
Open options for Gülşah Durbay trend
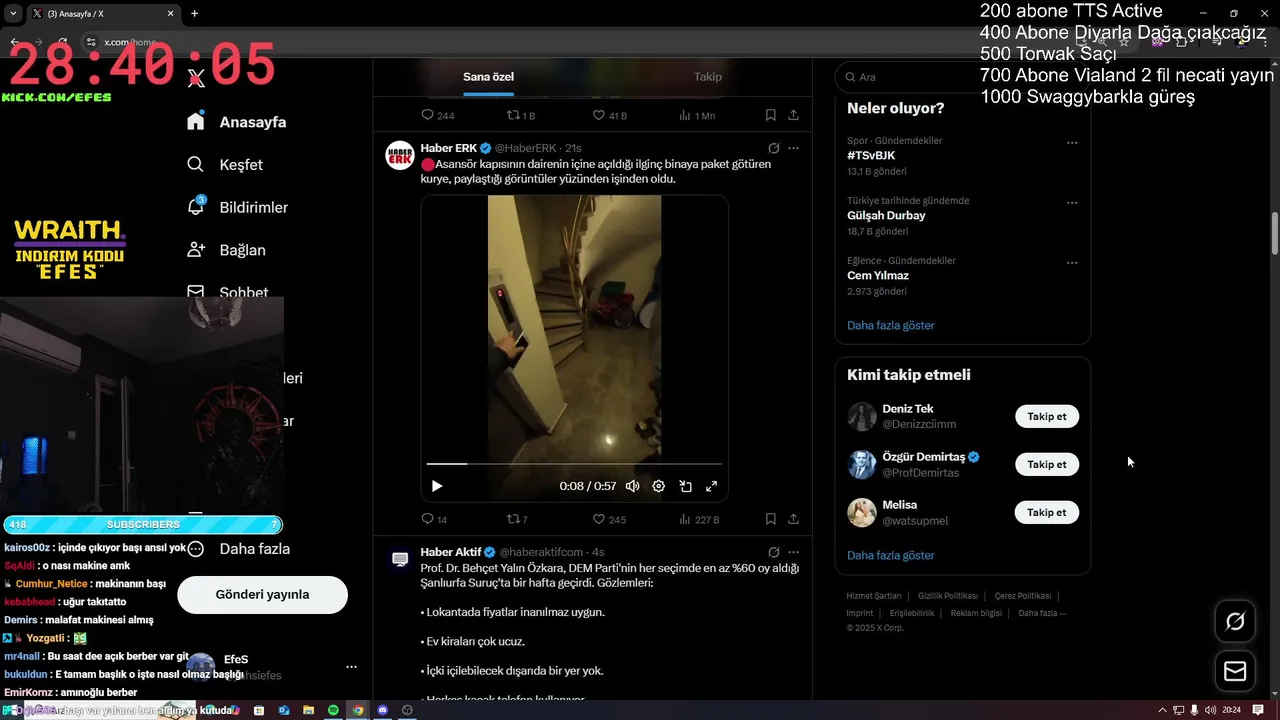pos(1072,203)
